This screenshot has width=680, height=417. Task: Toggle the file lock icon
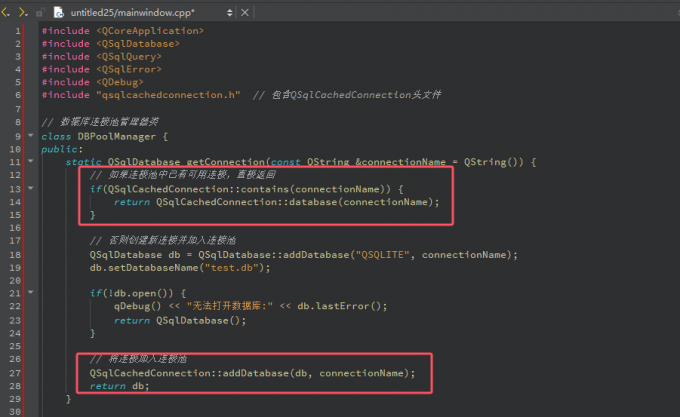pos(39,14)
